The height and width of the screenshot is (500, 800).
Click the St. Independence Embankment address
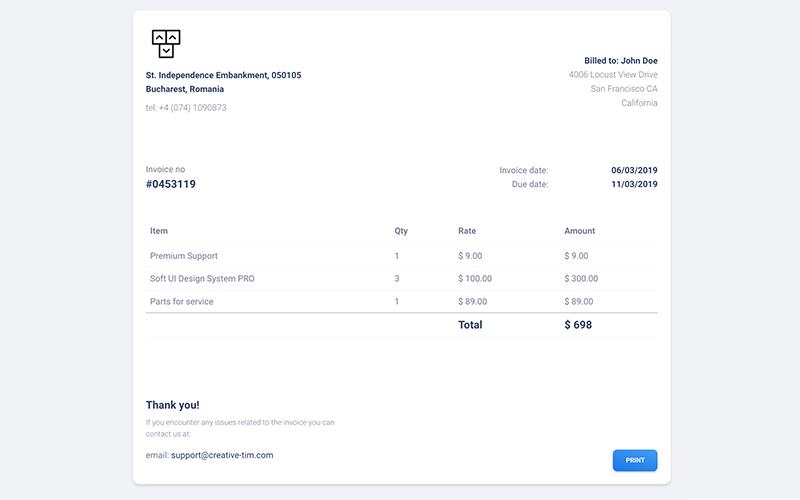pyautogui.click(x=223, y=75)
